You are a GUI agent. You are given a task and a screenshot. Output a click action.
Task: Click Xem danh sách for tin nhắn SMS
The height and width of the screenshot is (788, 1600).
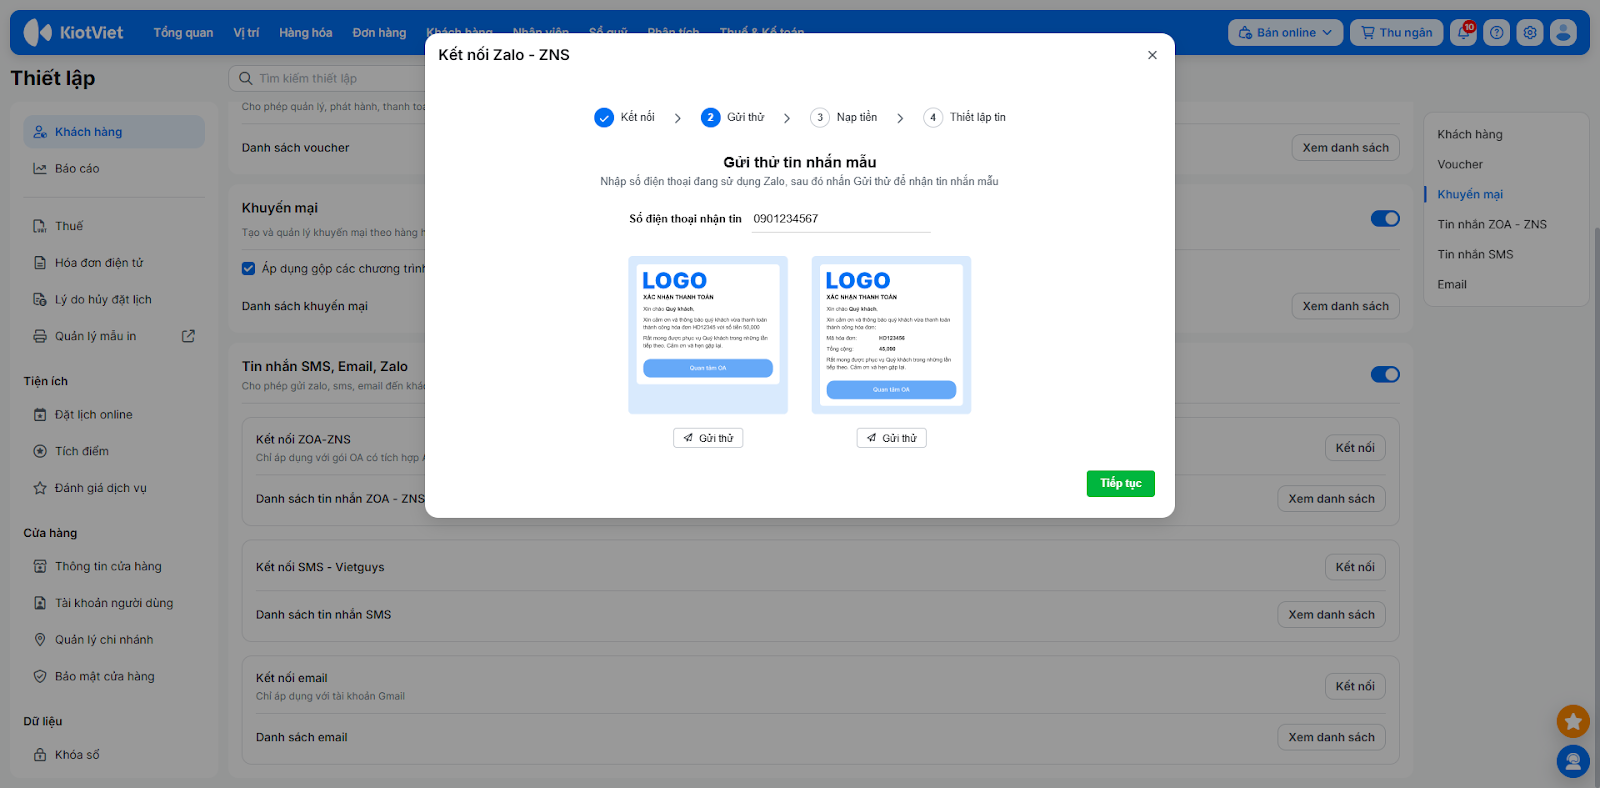click(1331, 615)
